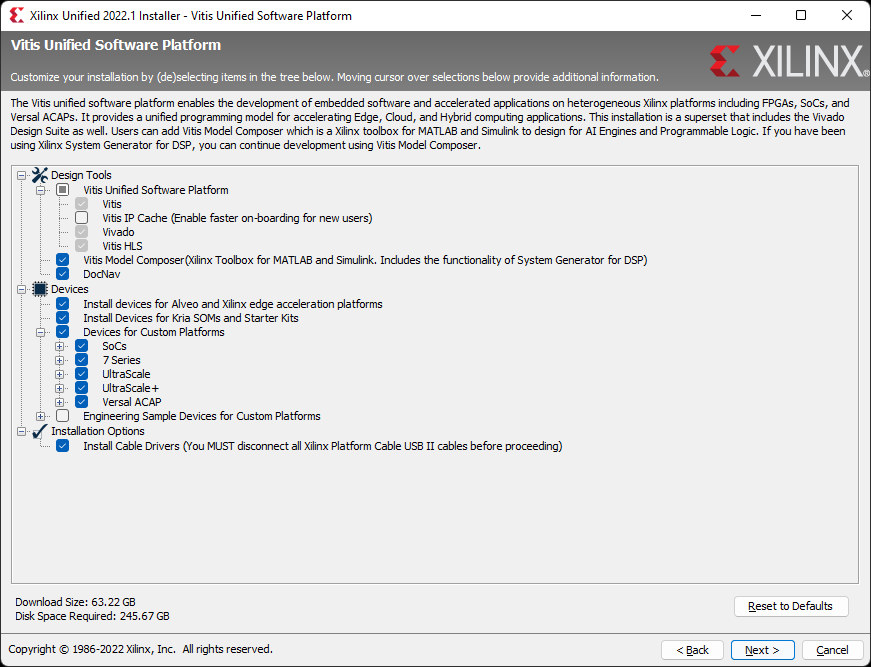Click the Next button
Screen dimensions: 871x667
tap(762, 650)
